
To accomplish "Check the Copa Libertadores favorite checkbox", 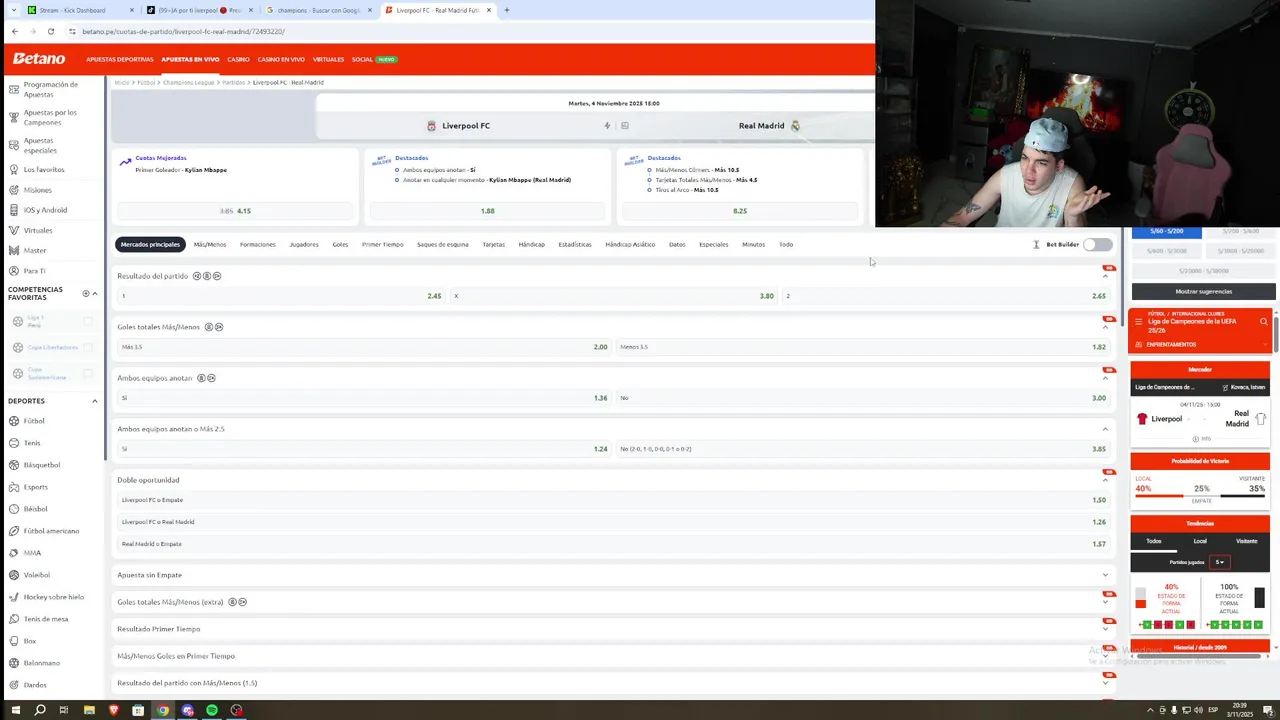I will pyautogui.click(x=88, y=347).
